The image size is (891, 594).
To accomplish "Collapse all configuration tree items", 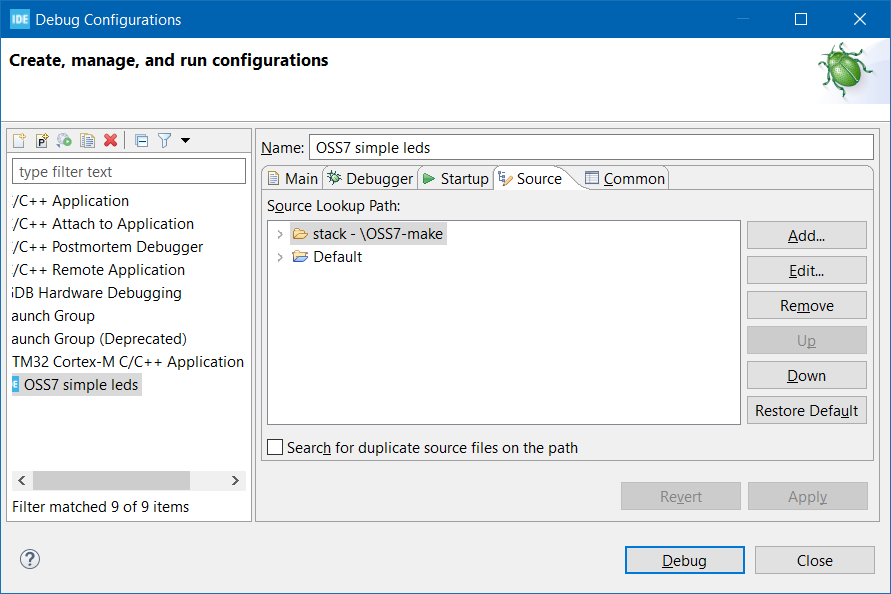I will tap(141, 141).
